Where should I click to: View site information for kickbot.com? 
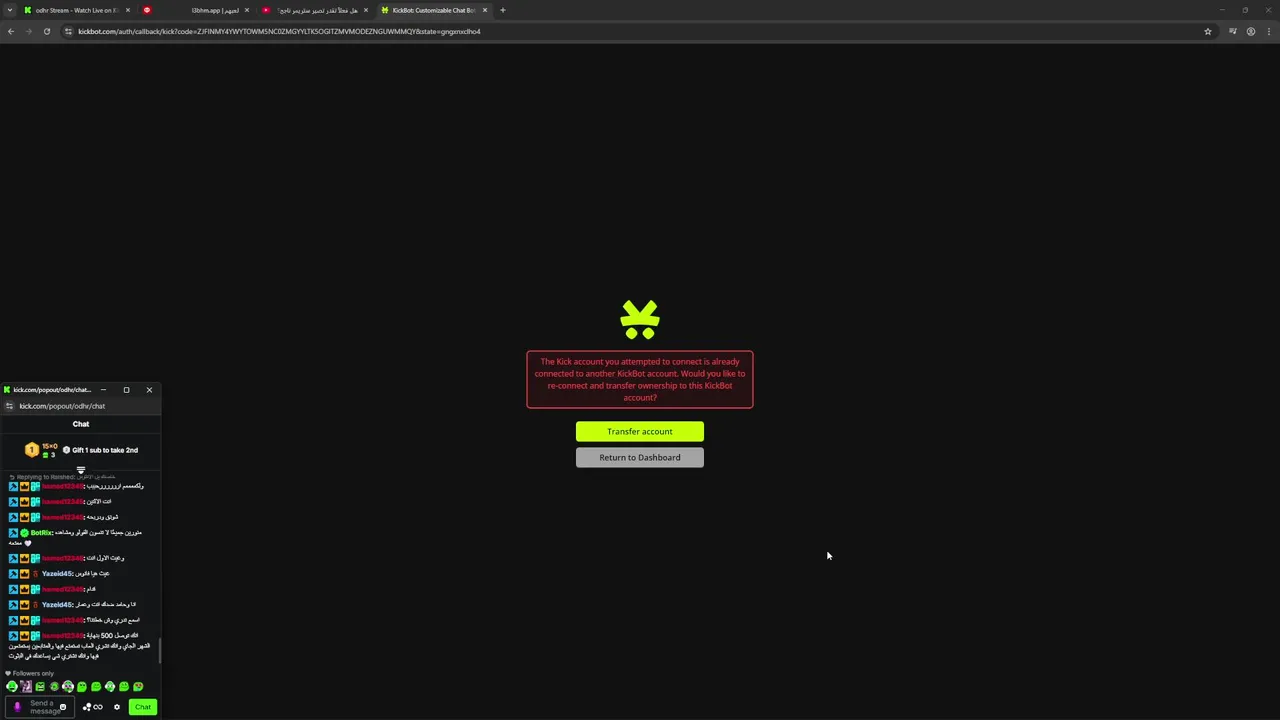pyautogui.click(x=68, y=31)
